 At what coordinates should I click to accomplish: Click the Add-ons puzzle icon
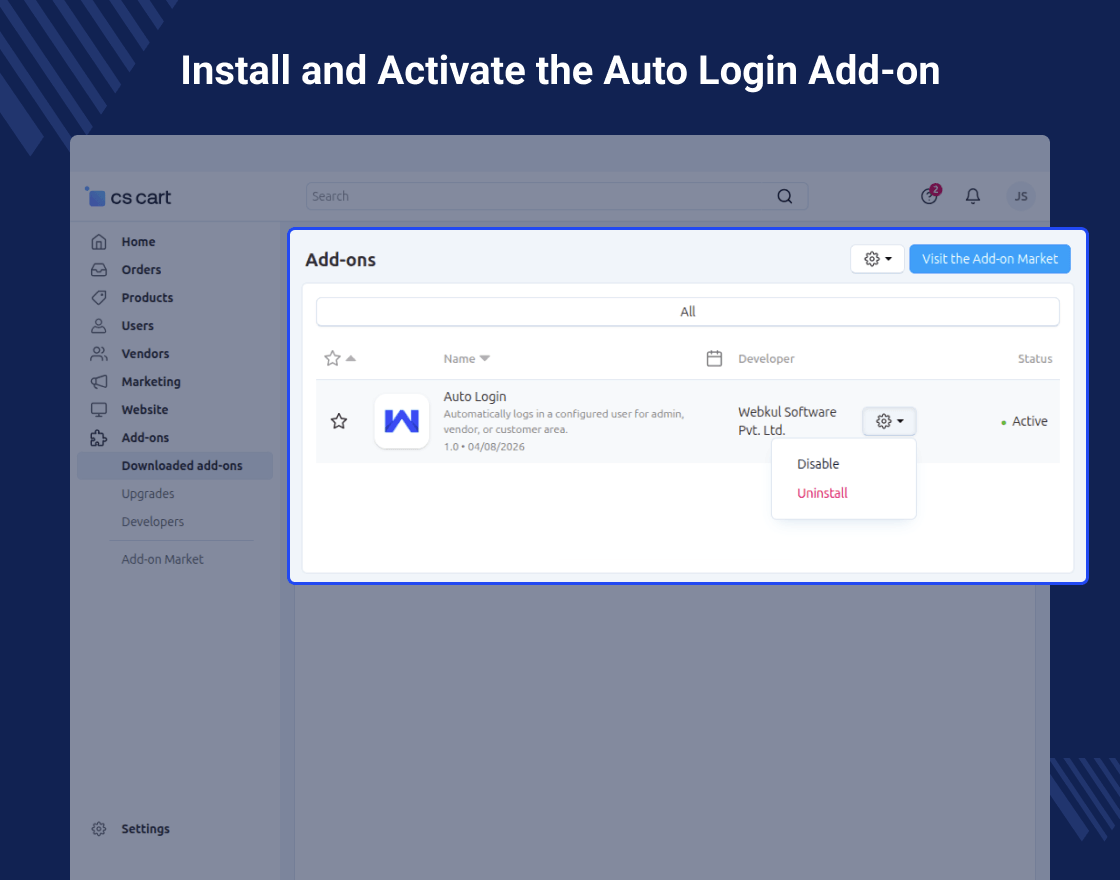pos(99,438)
